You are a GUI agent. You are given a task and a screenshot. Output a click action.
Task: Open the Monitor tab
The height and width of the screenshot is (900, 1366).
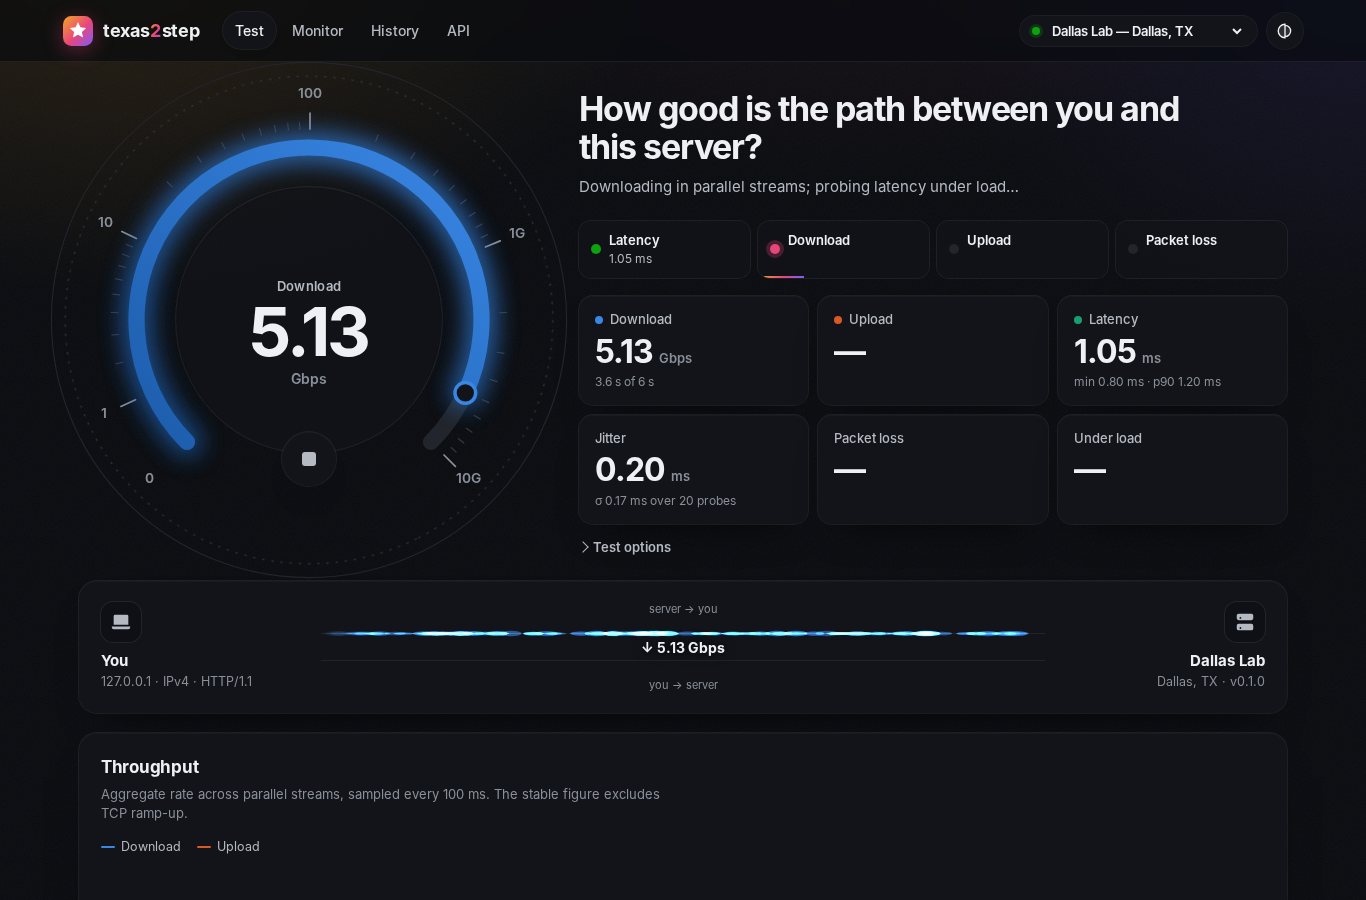(x=317, y=31)
